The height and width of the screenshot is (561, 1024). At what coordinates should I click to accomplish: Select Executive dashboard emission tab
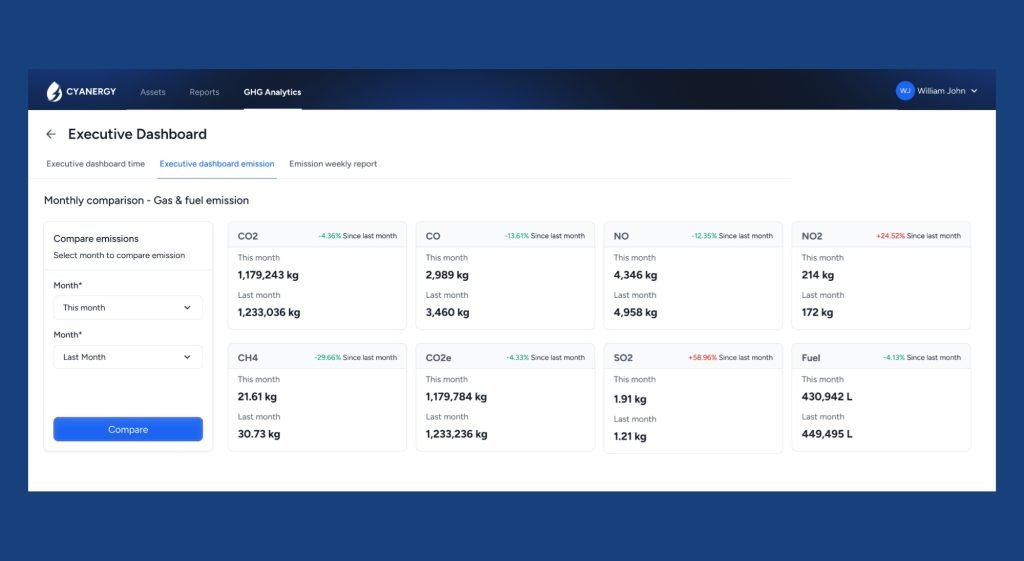217,164
